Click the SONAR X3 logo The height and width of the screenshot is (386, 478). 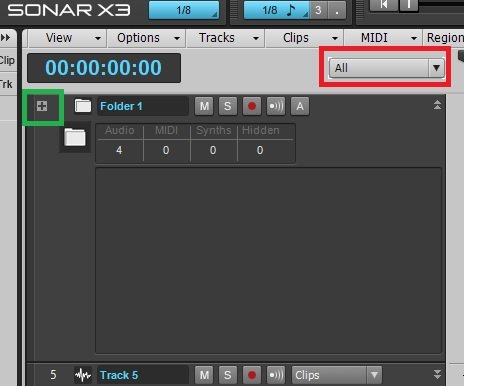pyautogui.click(x=69, y=10)
